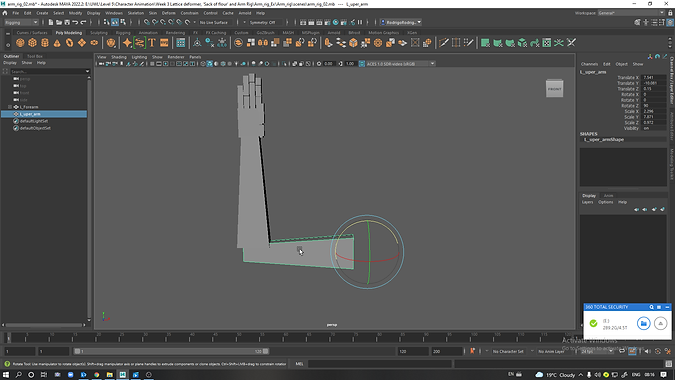The height and width of the screenshot is (380, 675).
Task: Click the Redo arrow icon
Action: pos(83,22)
